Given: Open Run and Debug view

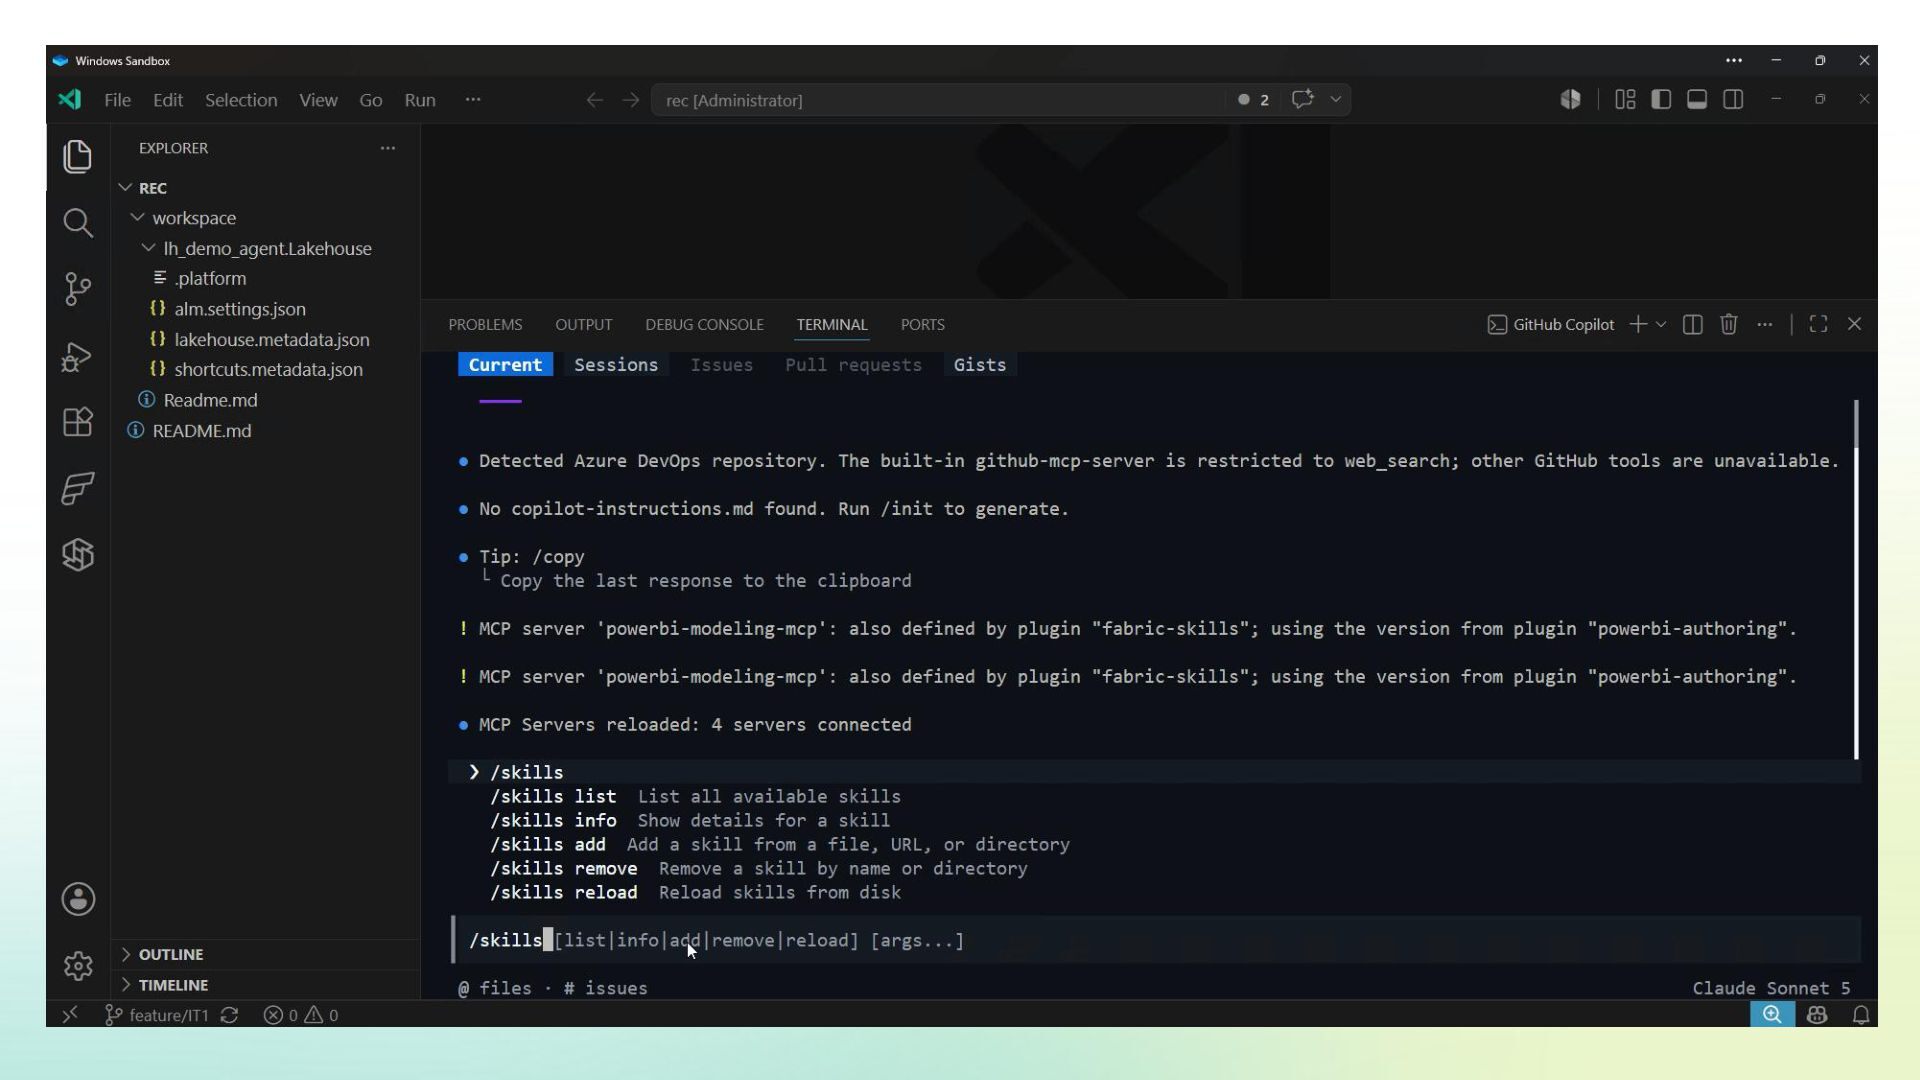Looking at the screenshot, I should pyautogui.click(x=78, y=356).
